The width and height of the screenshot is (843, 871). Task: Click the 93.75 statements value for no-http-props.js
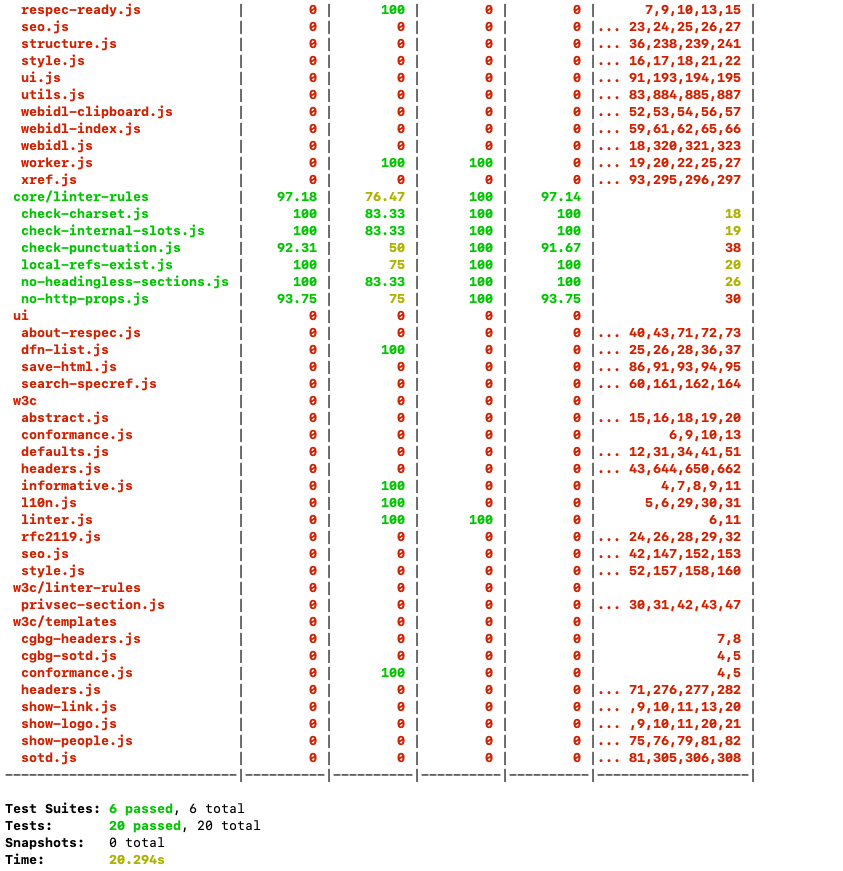click(297, 299)
